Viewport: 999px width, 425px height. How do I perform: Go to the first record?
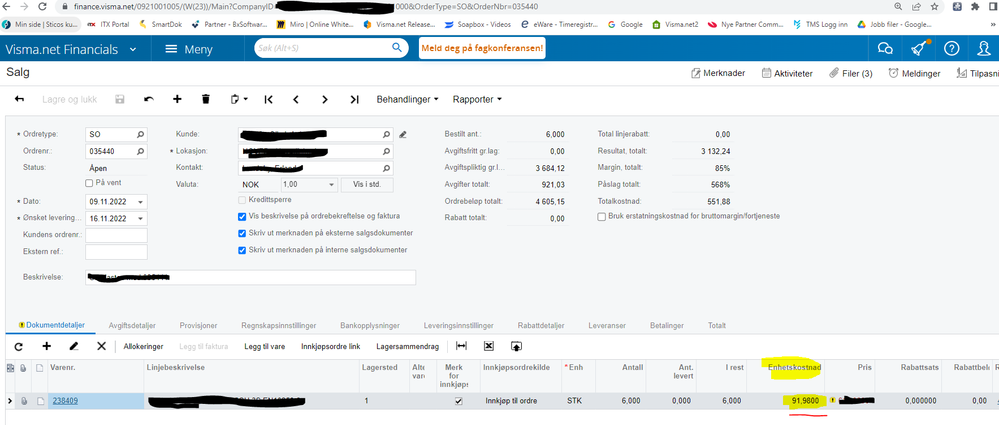click(268, 99)
